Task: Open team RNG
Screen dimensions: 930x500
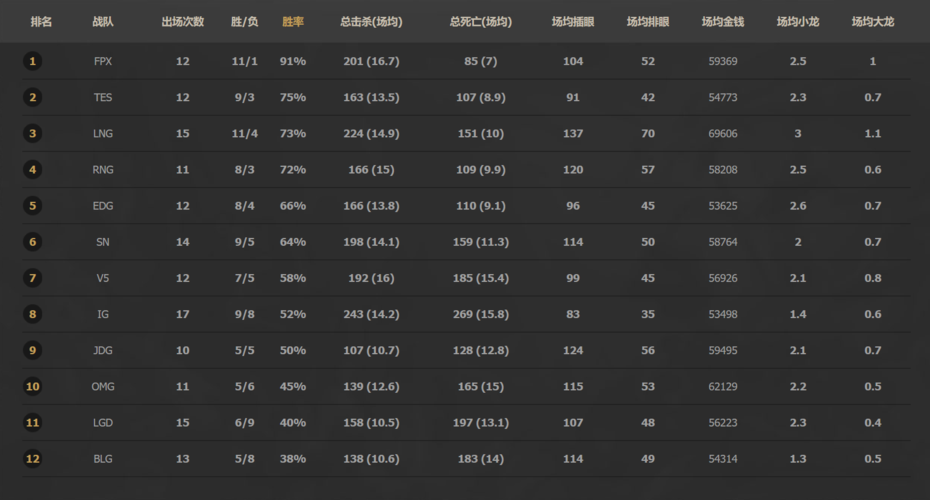Action: [103, 170]
